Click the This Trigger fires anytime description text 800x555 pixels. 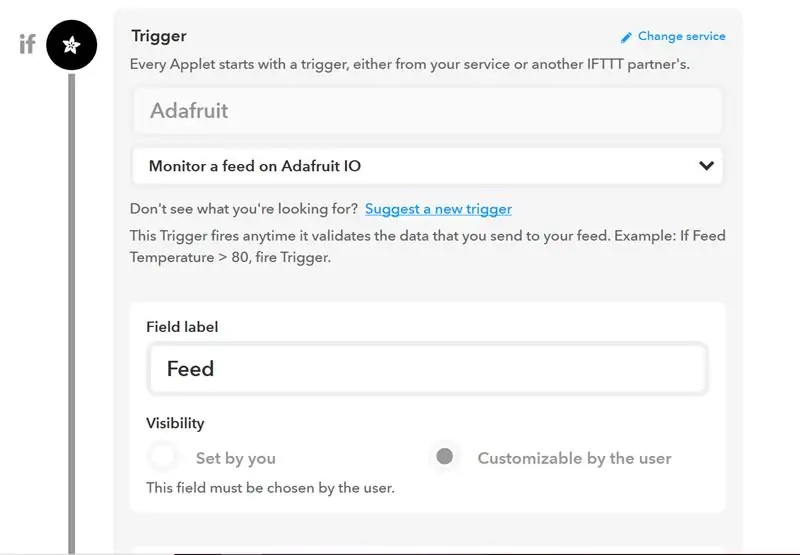[428, 246]
